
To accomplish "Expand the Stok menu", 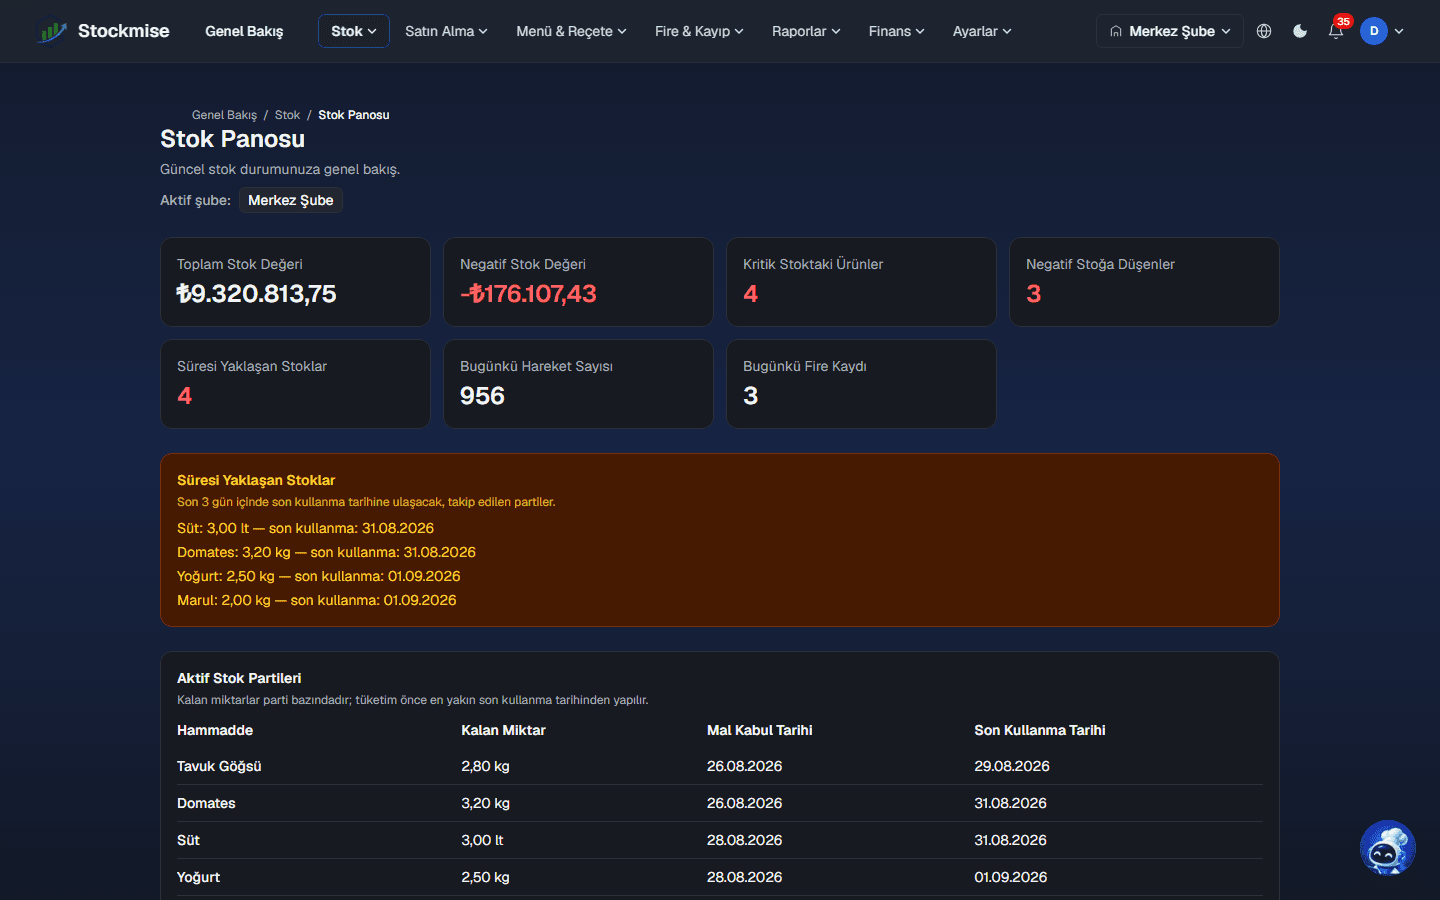I will pyautogui.click(x=354, y=31).
